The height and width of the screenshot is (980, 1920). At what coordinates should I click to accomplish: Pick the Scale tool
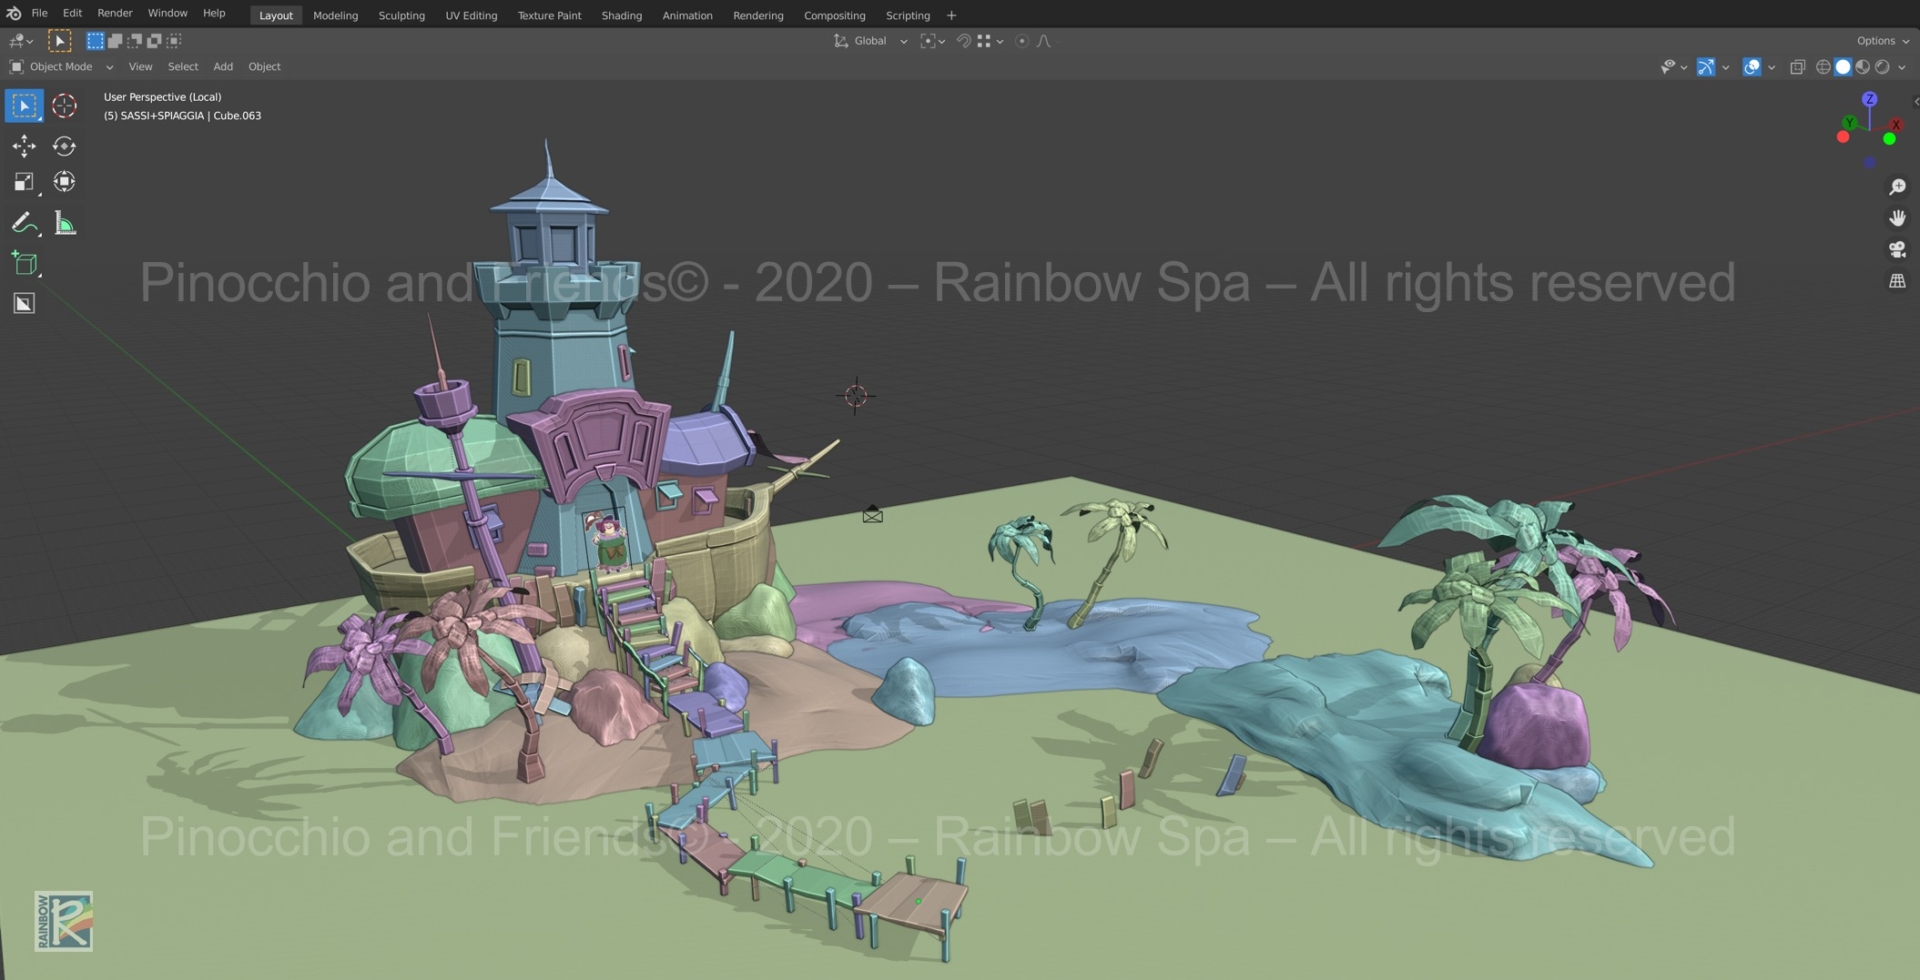[x=24, y=182]
